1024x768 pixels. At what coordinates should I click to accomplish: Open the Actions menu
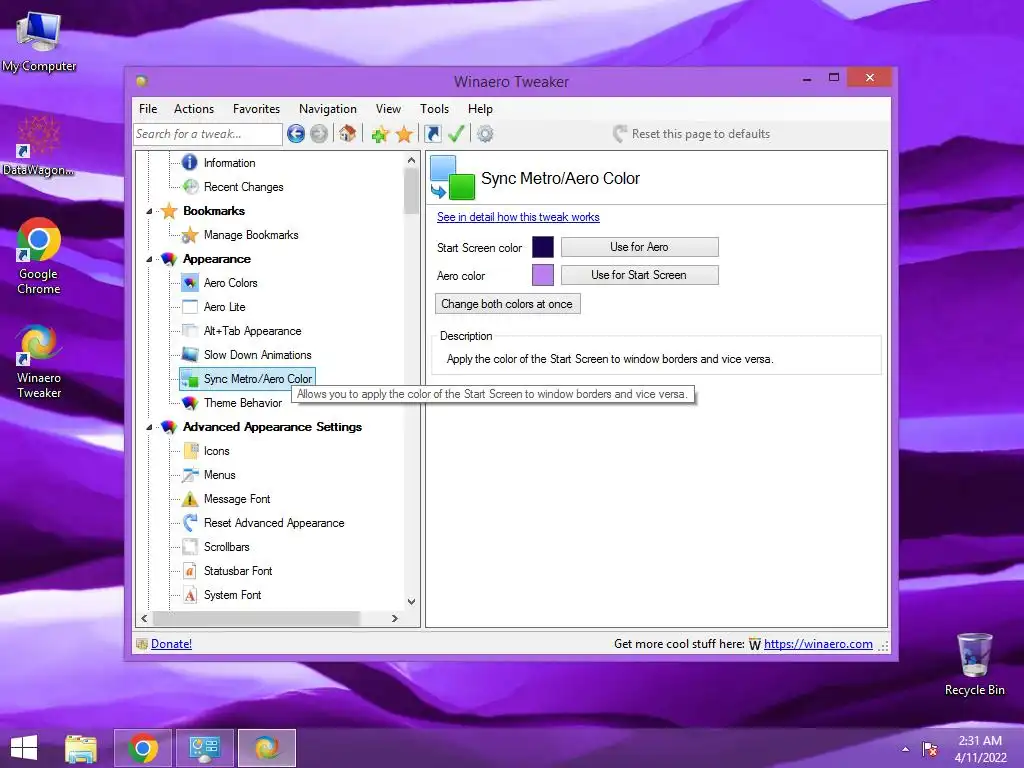coord(194,109)
